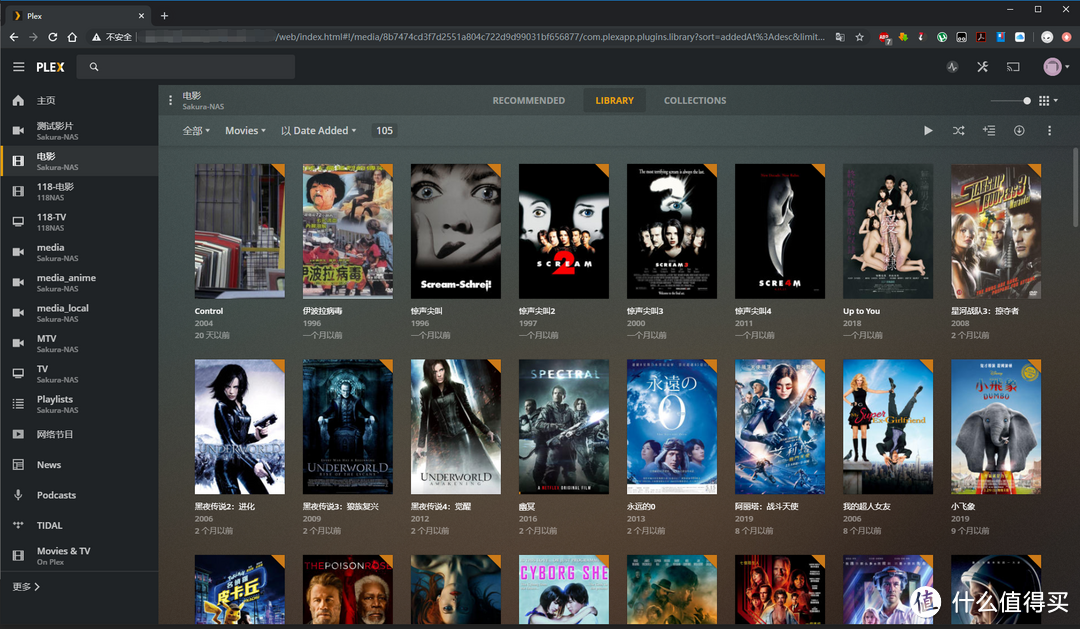This screenshot has height=629, width=1080.
Task: Open TV Sakura-NAS library in sidebar
Action: [79, 373]
